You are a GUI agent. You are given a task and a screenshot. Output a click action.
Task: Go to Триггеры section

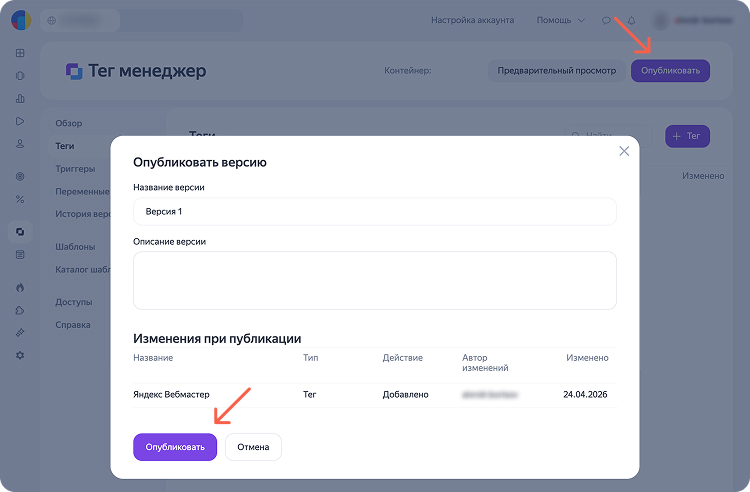pyautogui.click(x=75, y=168)
